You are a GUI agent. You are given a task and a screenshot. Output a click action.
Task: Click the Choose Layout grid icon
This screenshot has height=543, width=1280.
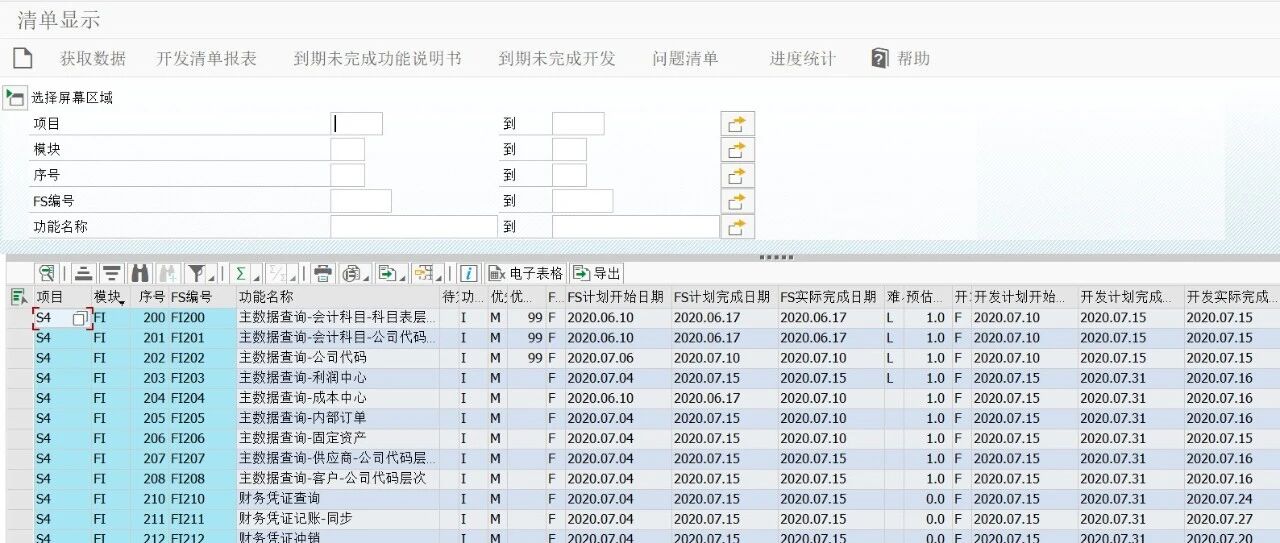[423, 273]
